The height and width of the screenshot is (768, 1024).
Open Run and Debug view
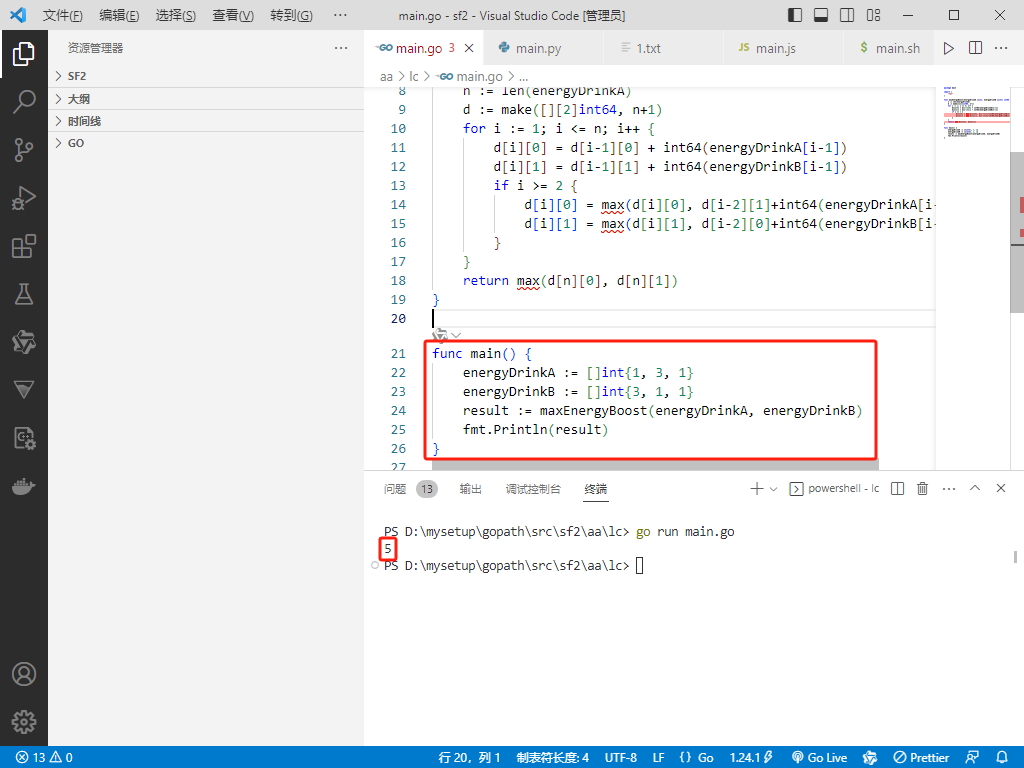(24, 199)
